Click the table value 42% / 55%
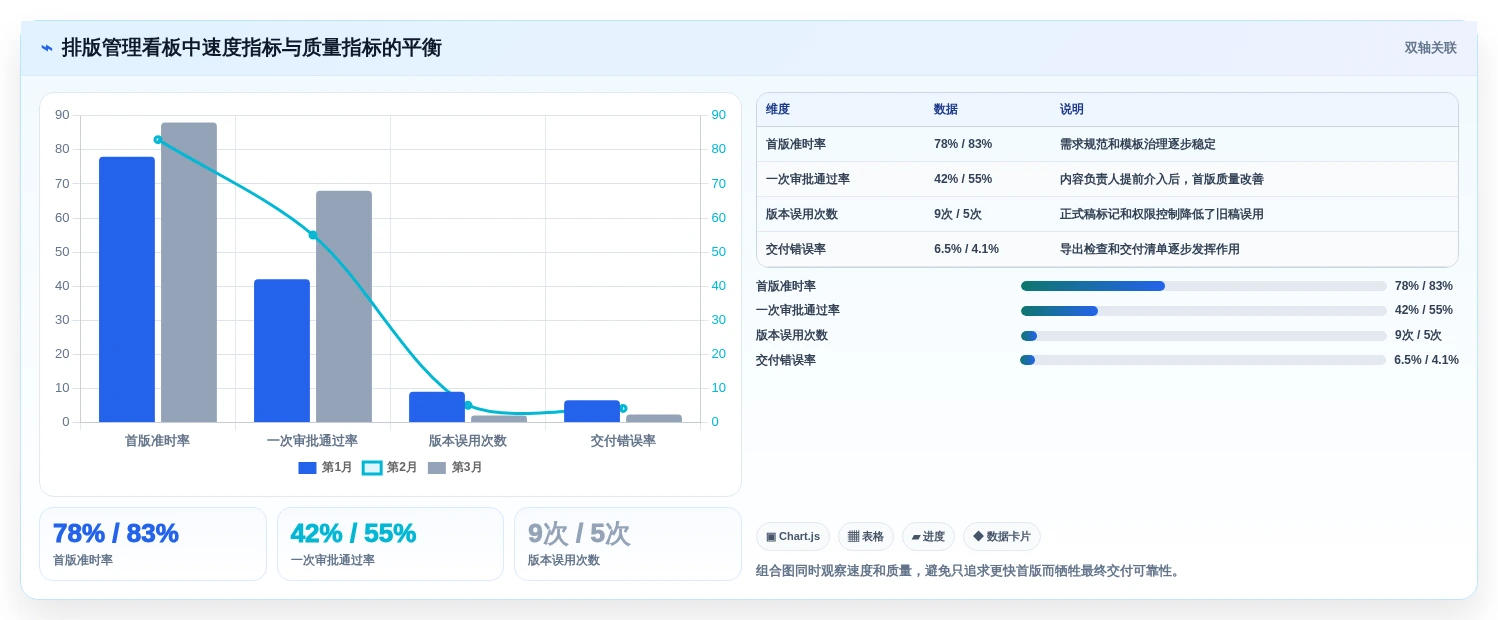Image resolution: width=1498 pixels, height=620 pixels. [963, 179]
